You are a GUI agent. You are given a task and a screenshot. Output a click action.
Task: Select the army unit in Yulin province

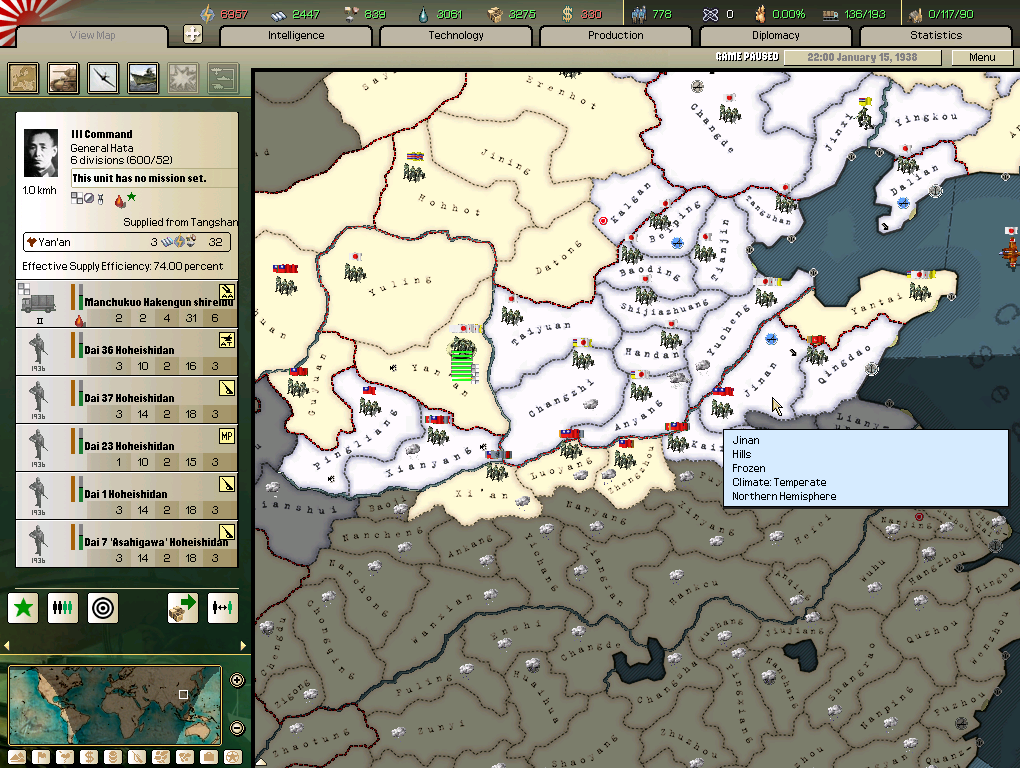355,272
